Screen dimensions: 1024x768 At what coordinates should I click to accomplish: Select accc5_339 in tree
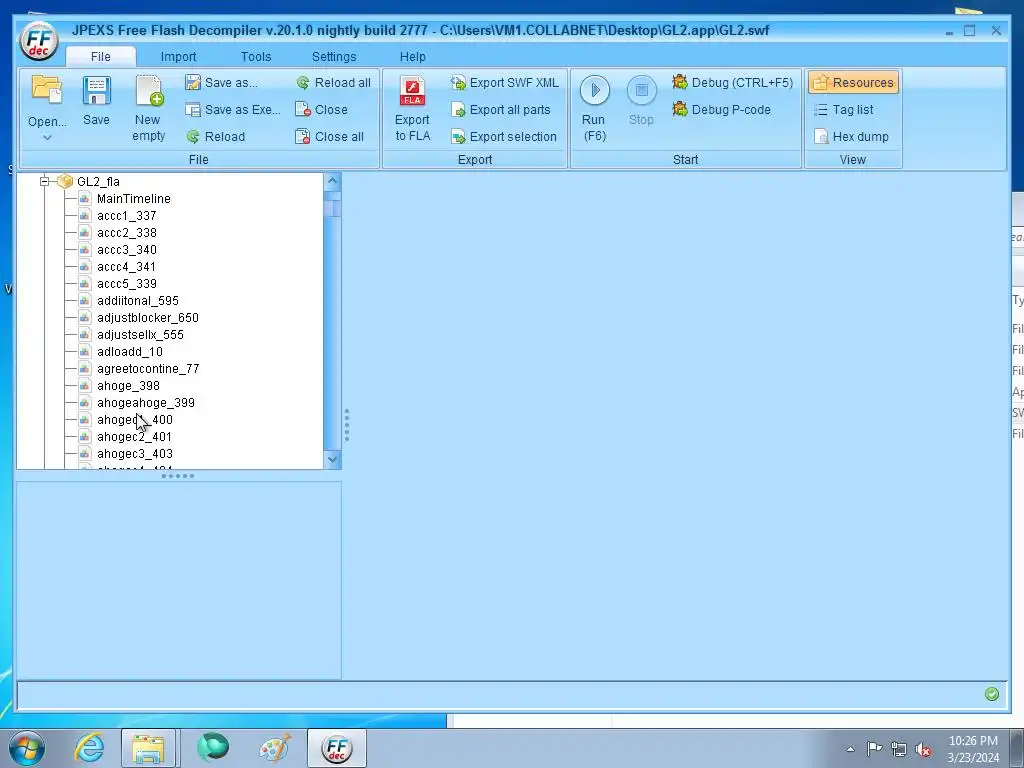tap(127, 283)
